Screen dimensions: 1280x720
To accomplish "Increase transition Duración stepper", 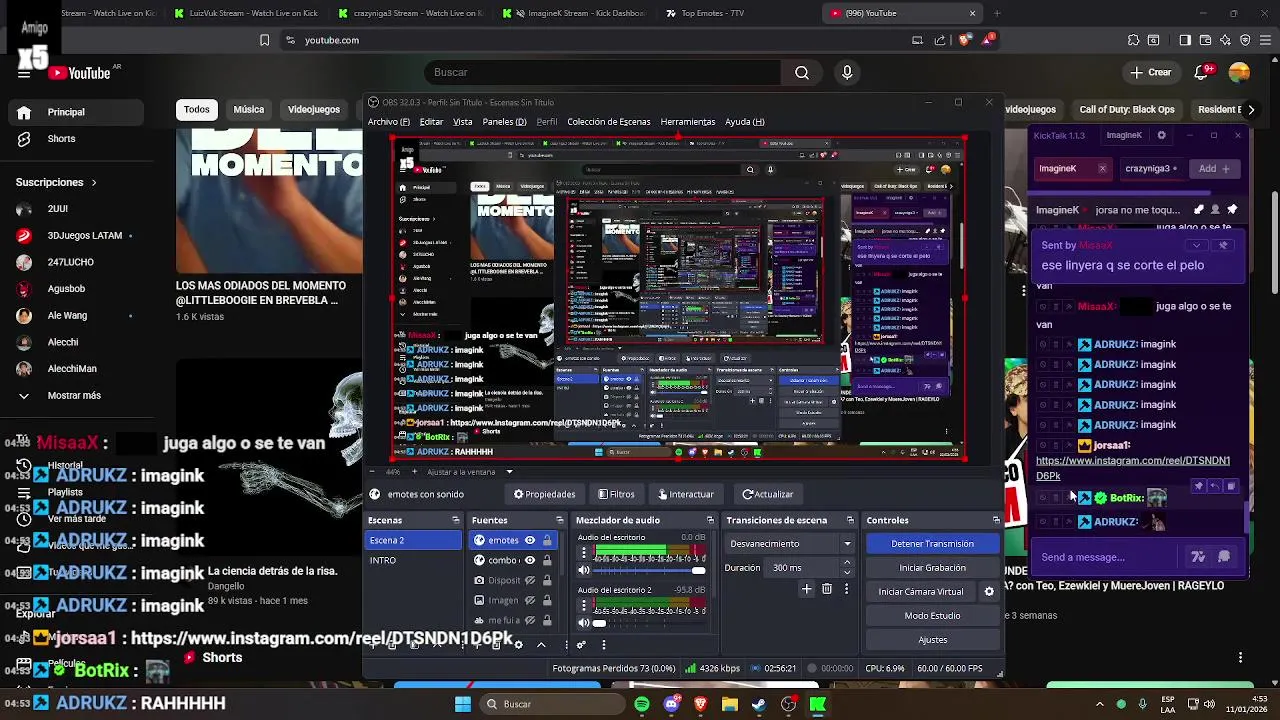I will [846, 563].
